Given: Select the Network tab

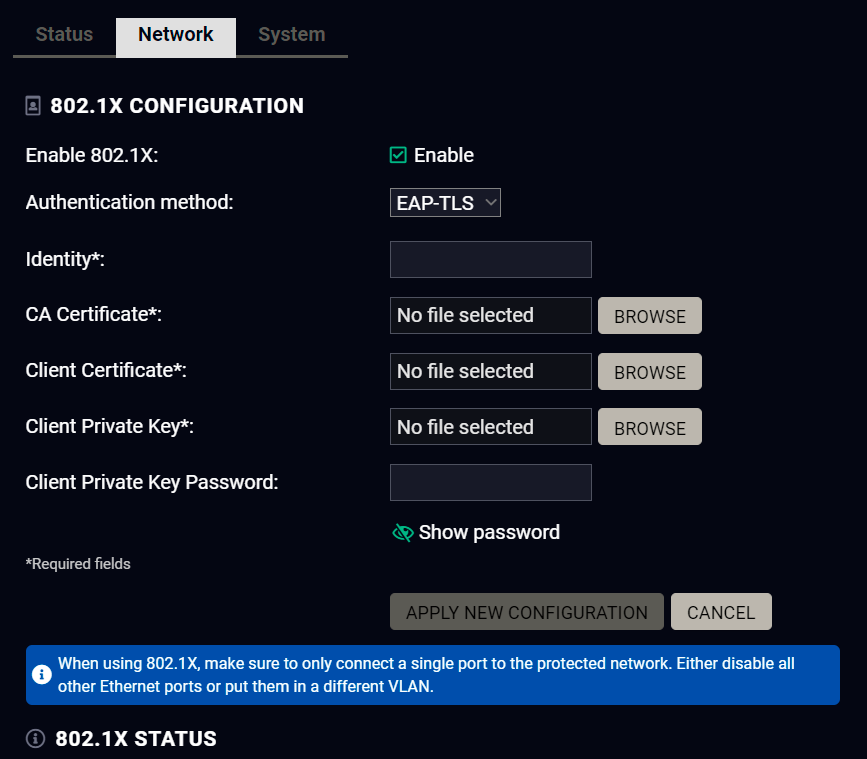Looking at the screenshot, I should tap(176, 35).
